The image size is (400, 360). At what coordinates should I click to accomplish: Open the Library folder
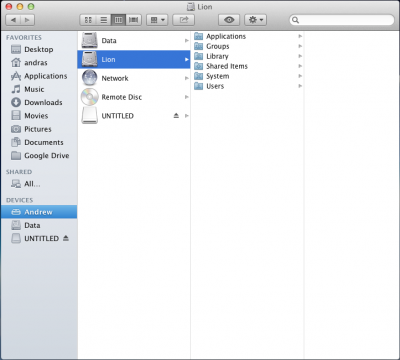[248, 56]
